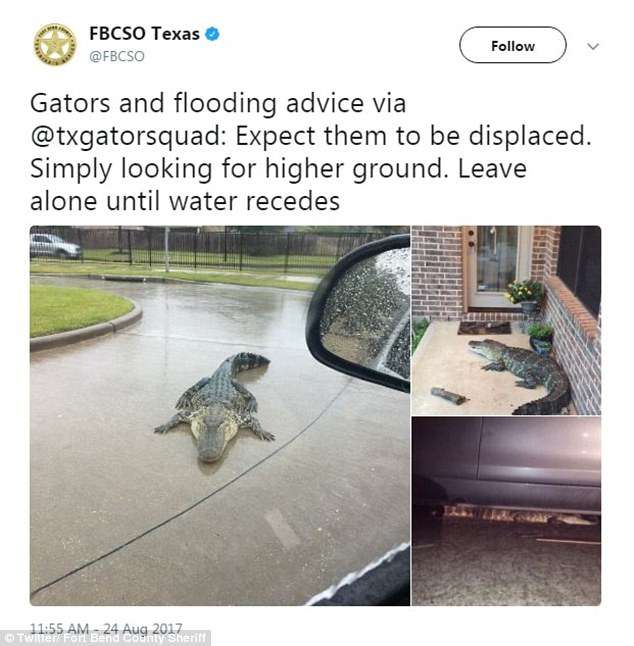The height and width of the screenshot is (646, 634).
Task: Click the parked silver car behind the fence
Action: (55, 246)
